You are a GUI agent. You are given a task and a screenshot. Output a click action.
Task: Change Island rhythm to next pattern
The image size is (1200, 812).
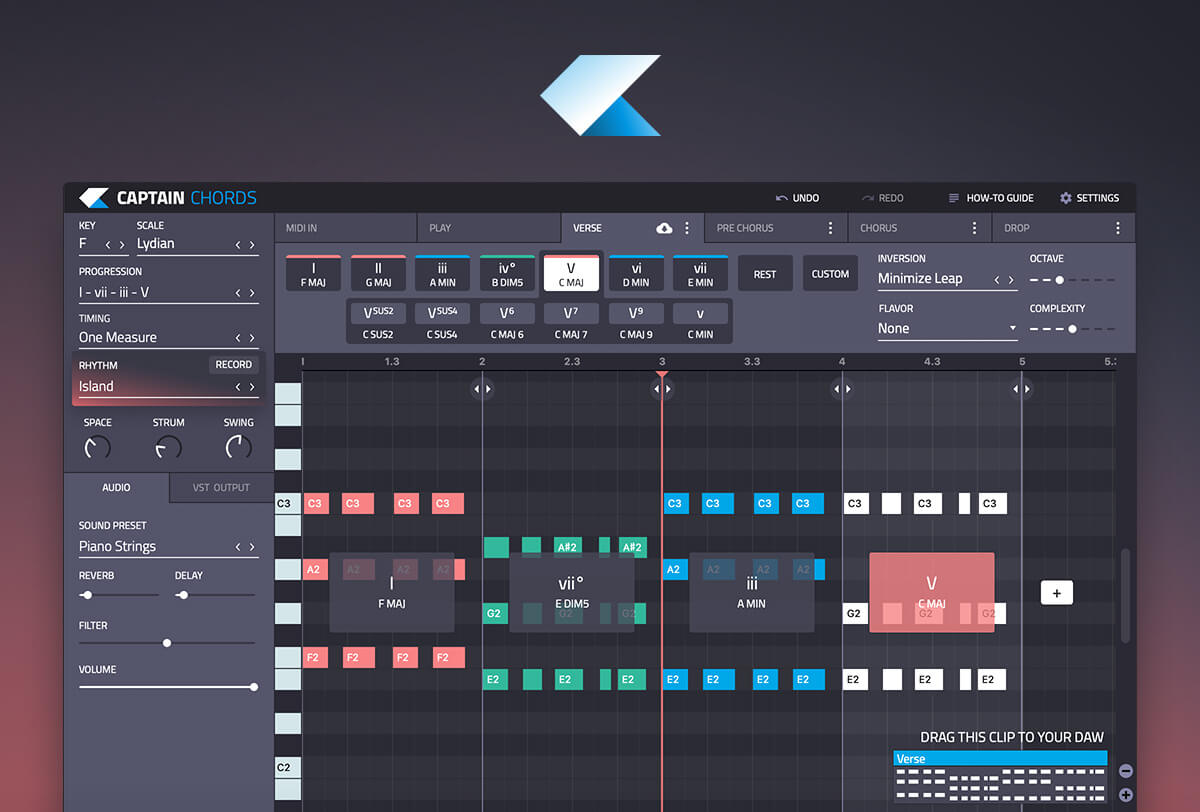coord(252,387)
